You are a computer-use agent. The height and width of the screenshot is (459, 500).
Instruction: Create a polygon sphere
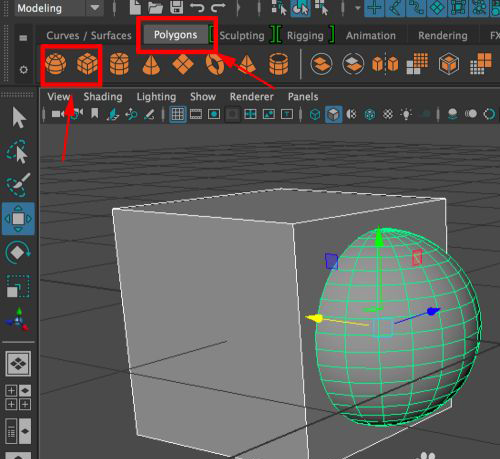[x=56, y=64]
